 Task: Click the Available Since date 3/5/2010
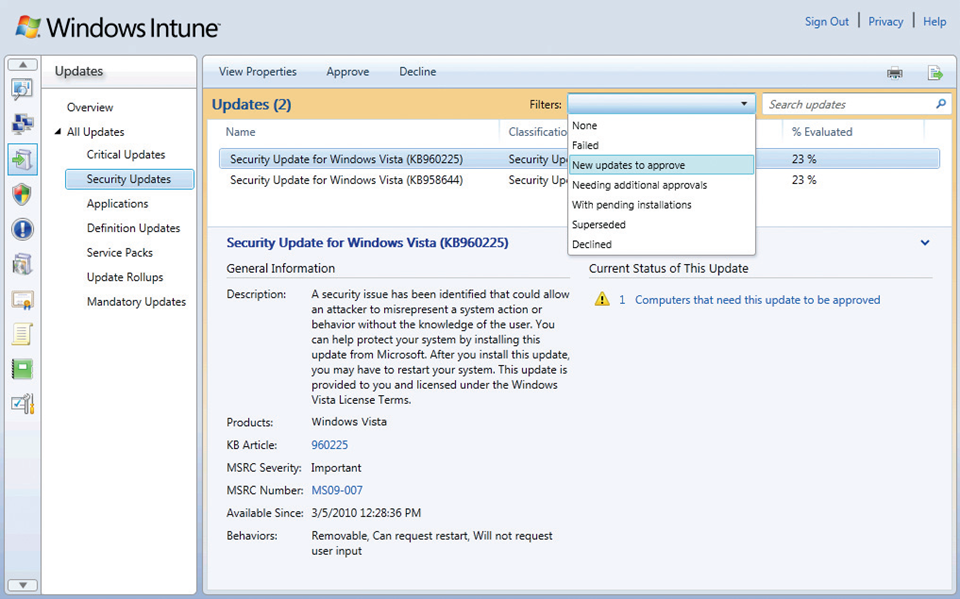(x=366, y=513)
